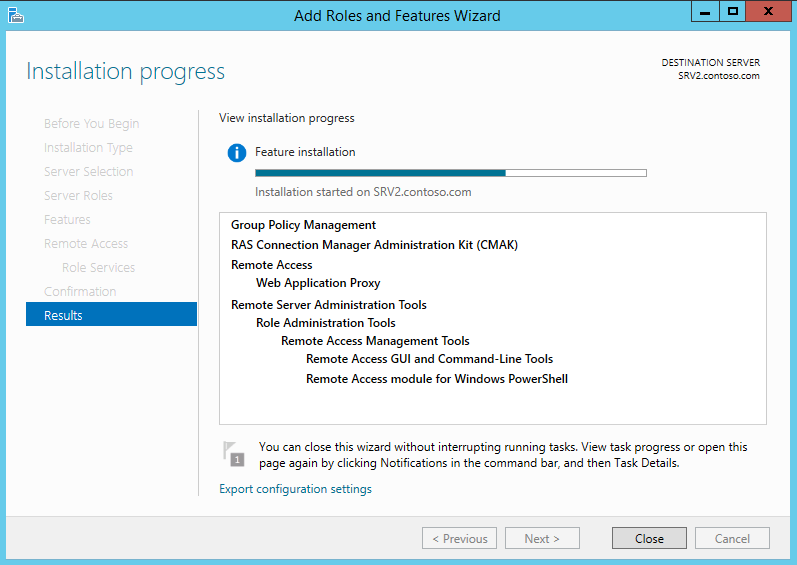Click the note about closing the wizard
The image size is (797, 565).
pos(503,455)
